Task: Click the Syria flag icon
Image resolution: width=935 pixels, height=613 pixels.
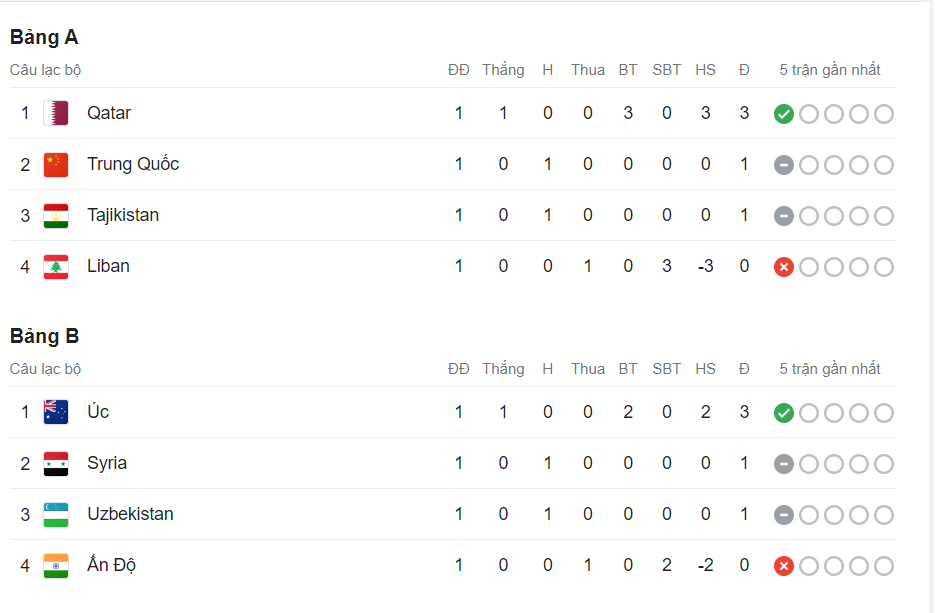Action: click(56, 463)
